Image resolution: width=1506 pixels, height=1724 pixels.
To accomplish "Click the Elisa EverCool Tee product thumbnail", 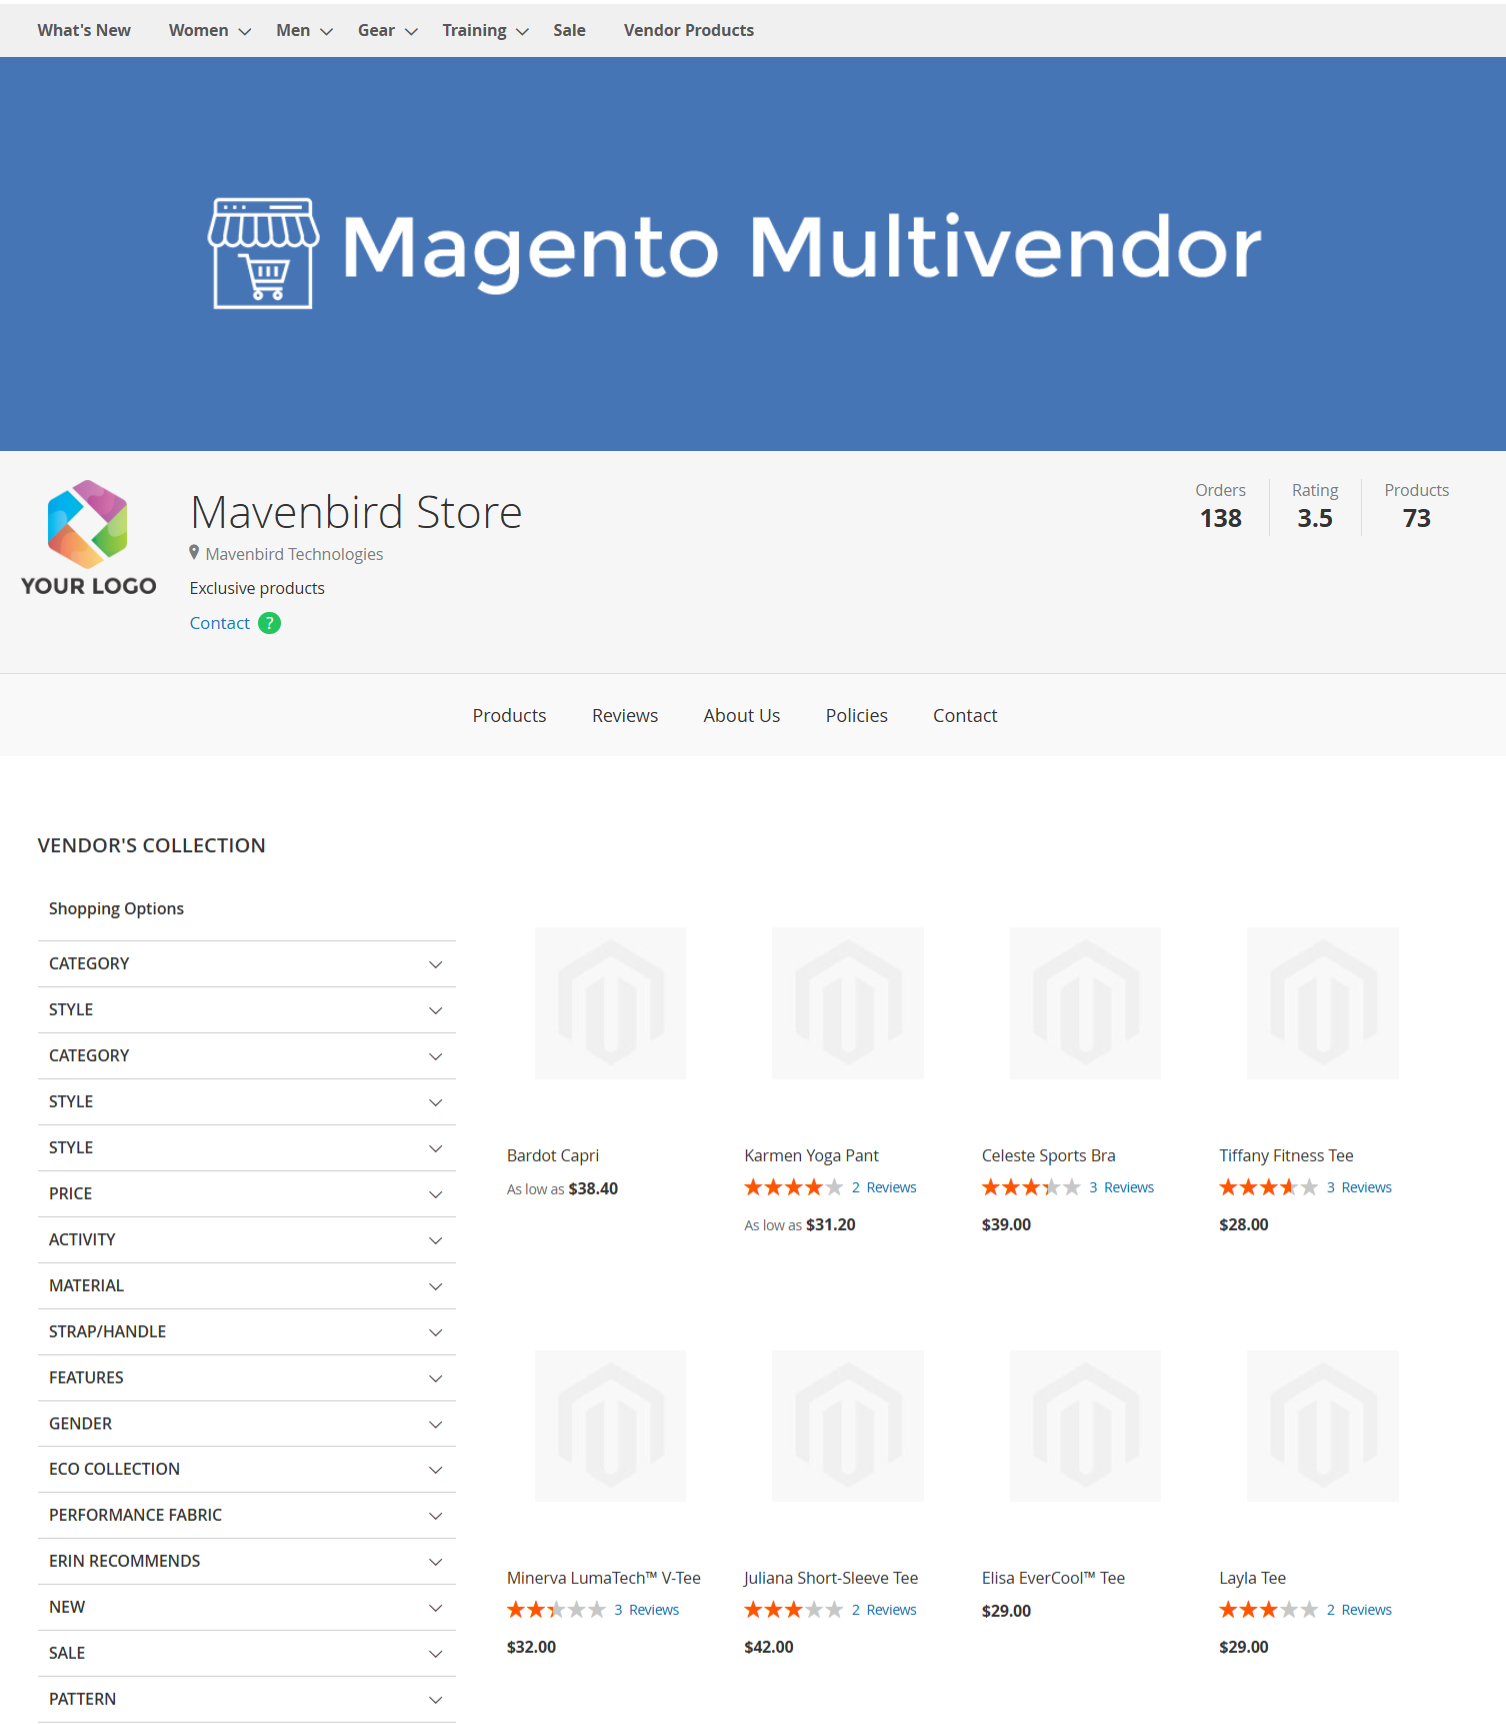I will tap(1085, 1426).
